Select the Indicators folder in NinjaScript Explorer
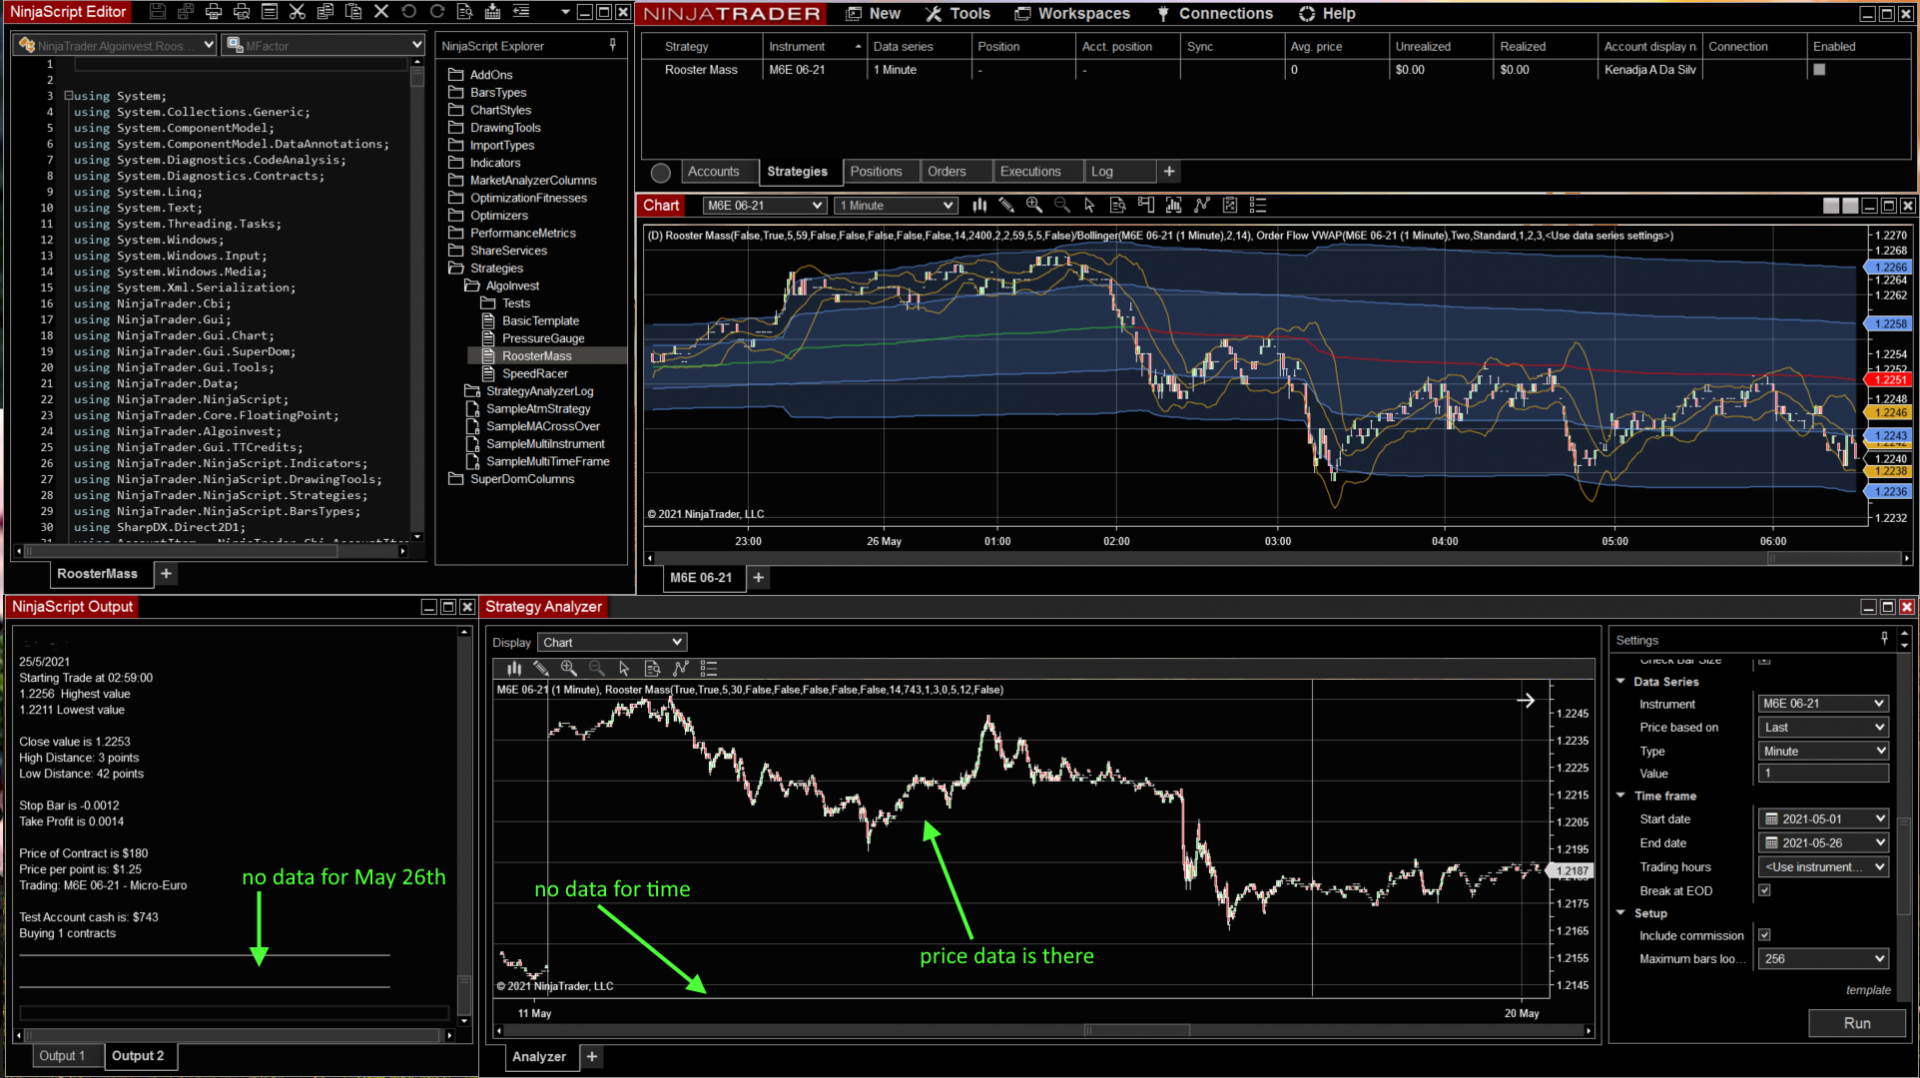The width and height of the screenshot is (1920, 1078). tap(495, 162)
